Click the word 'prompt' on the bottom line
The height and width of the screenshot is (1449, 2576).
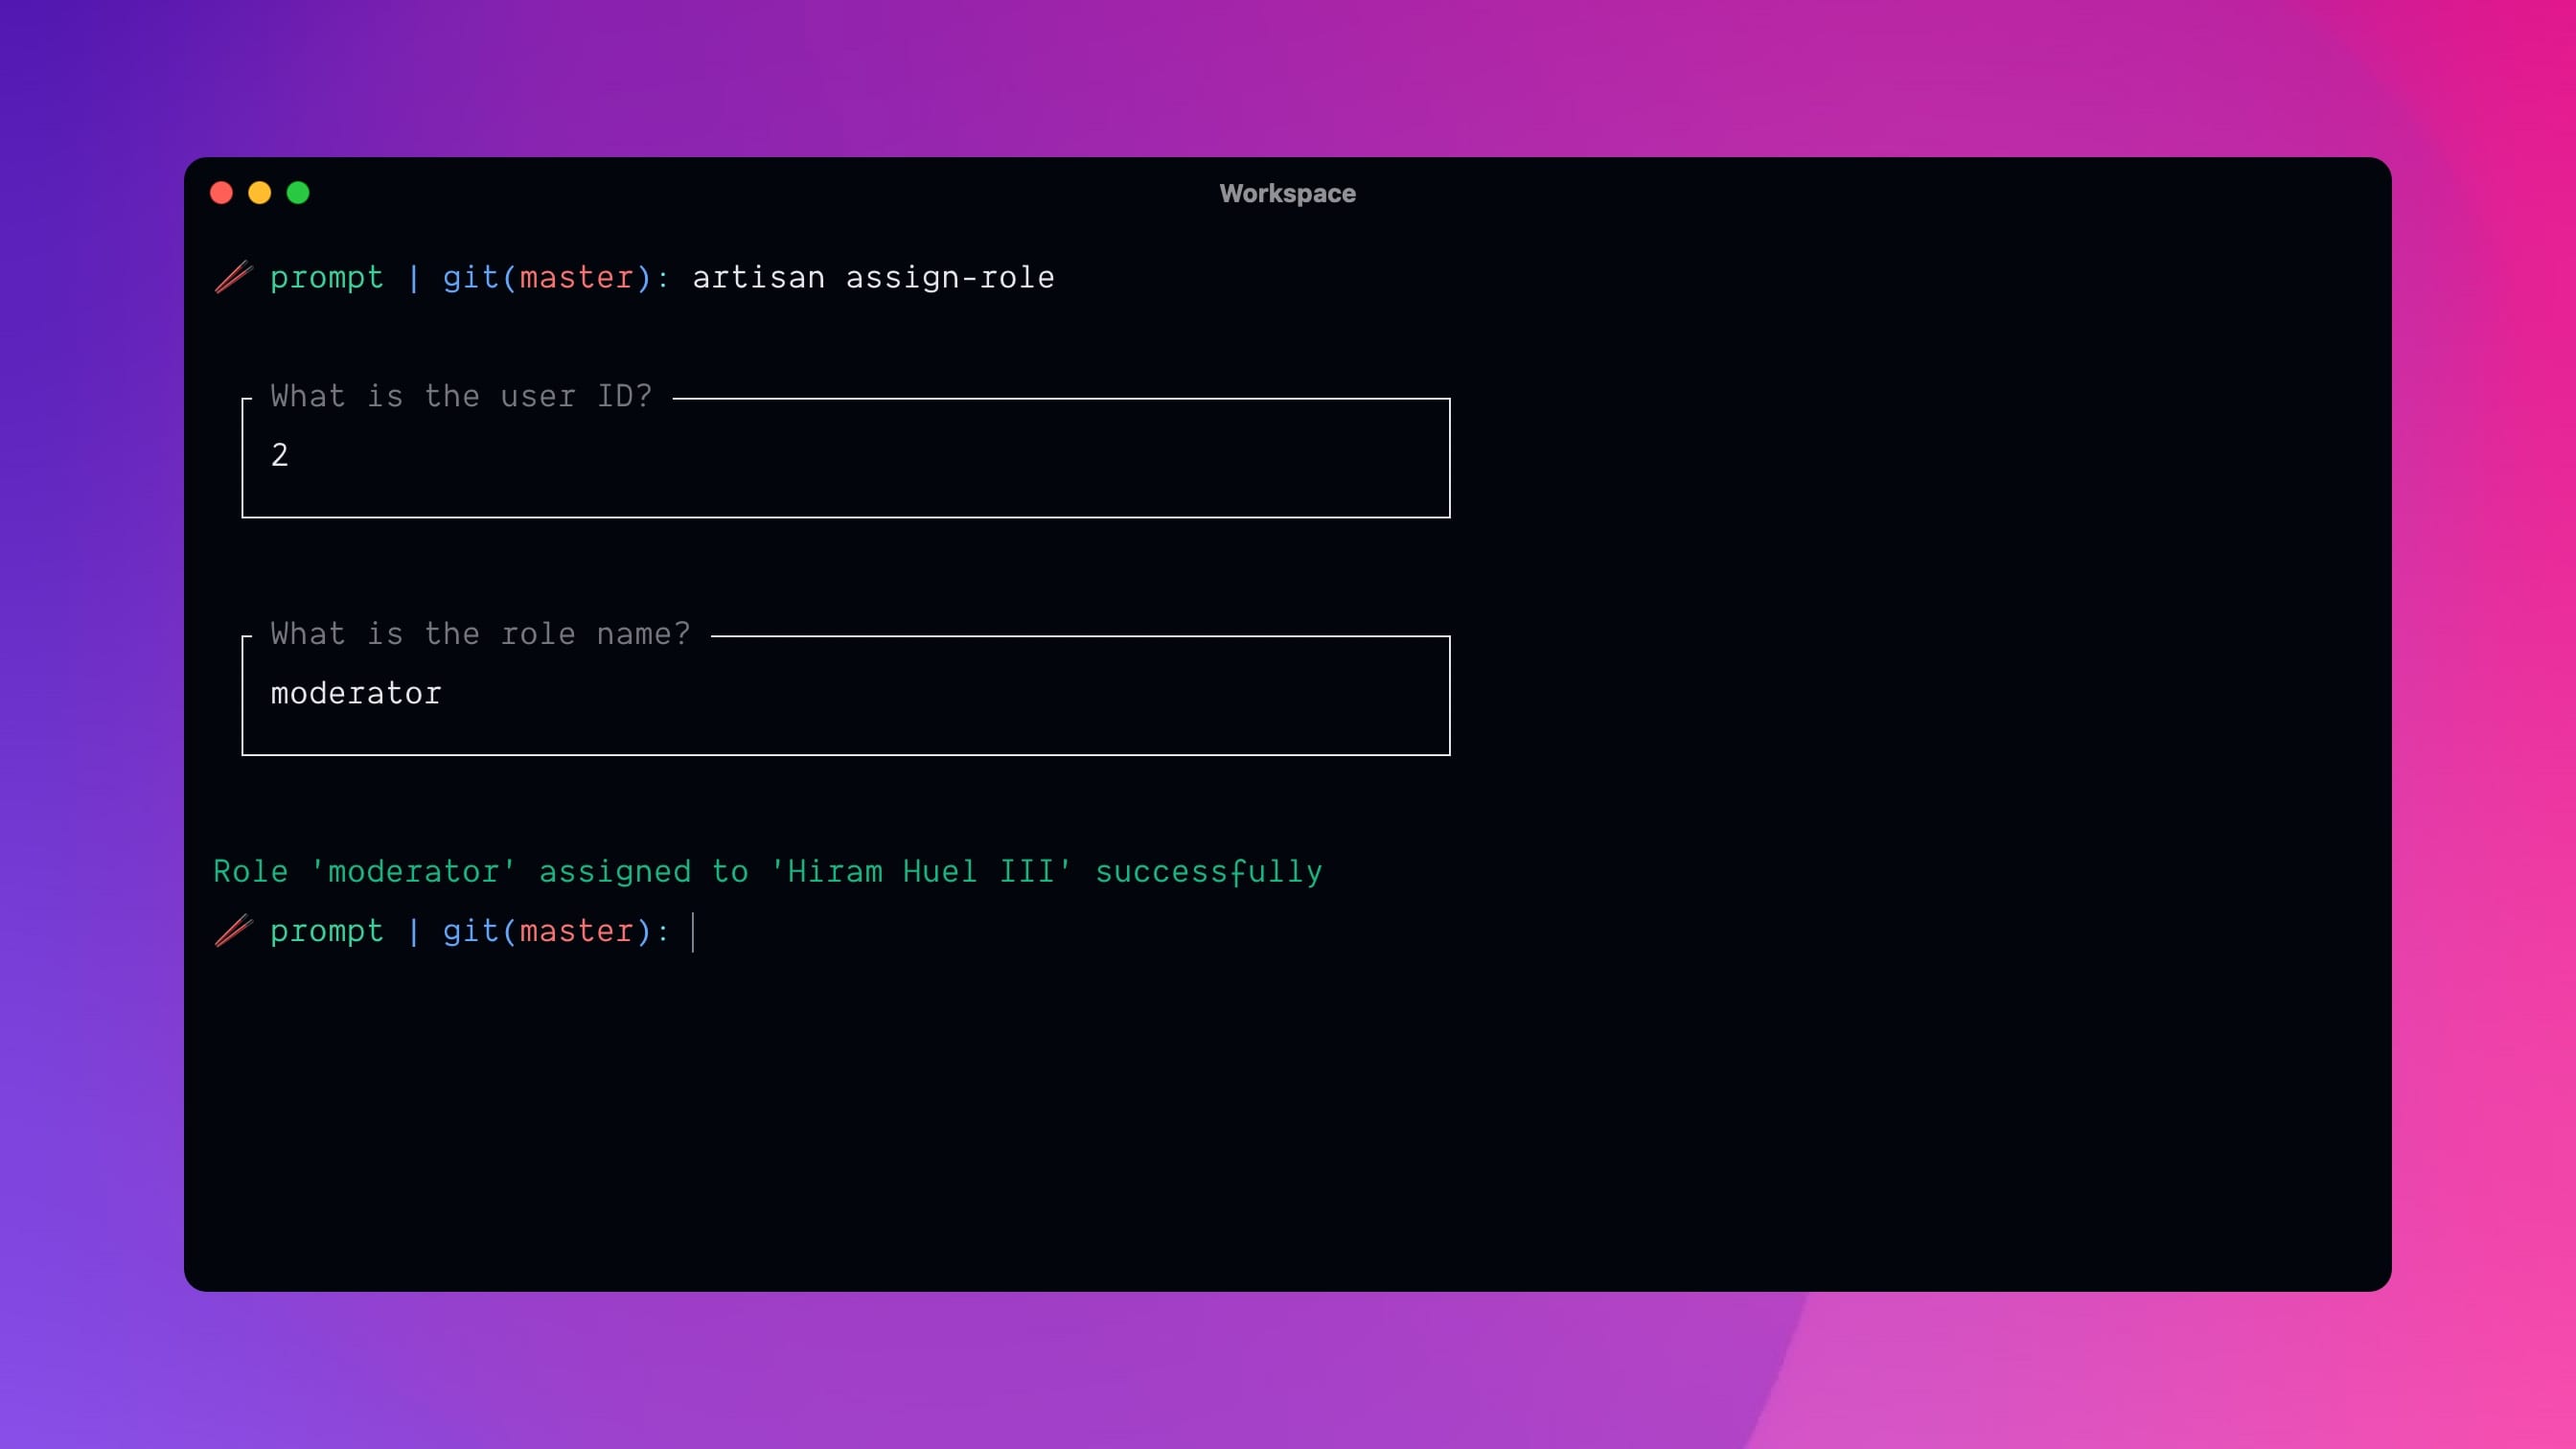[x=327, y=932]
